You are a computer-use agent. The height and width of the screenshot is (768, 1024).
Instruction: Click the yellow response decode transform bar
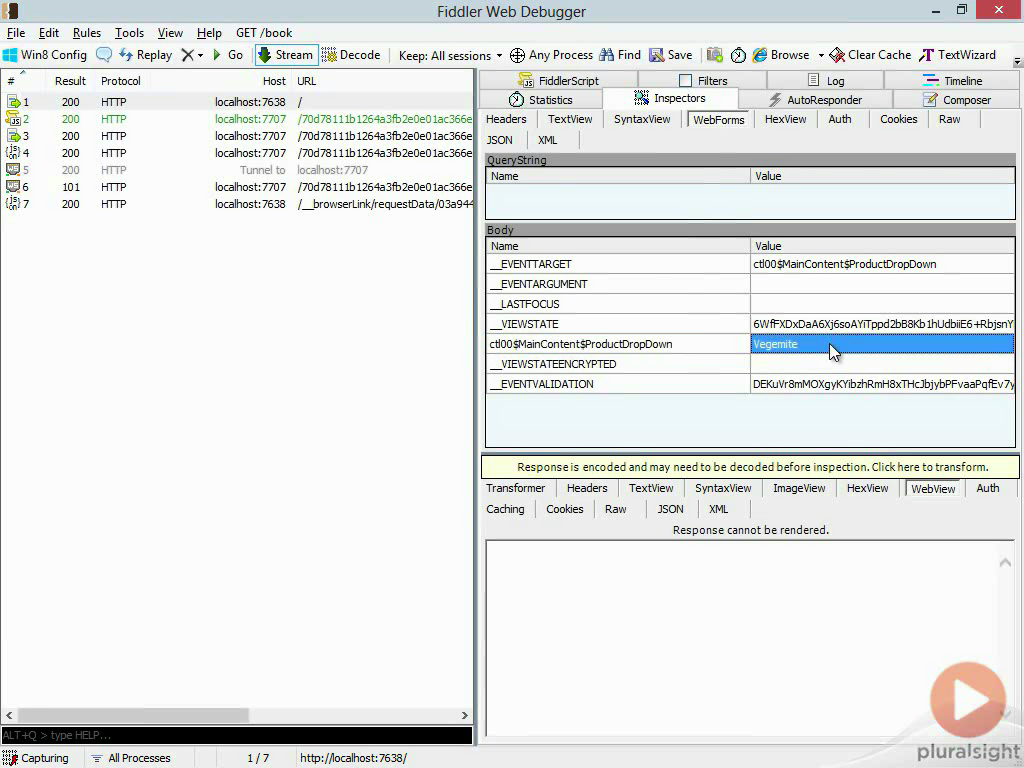pyautogui.click(x=751, y=467)
